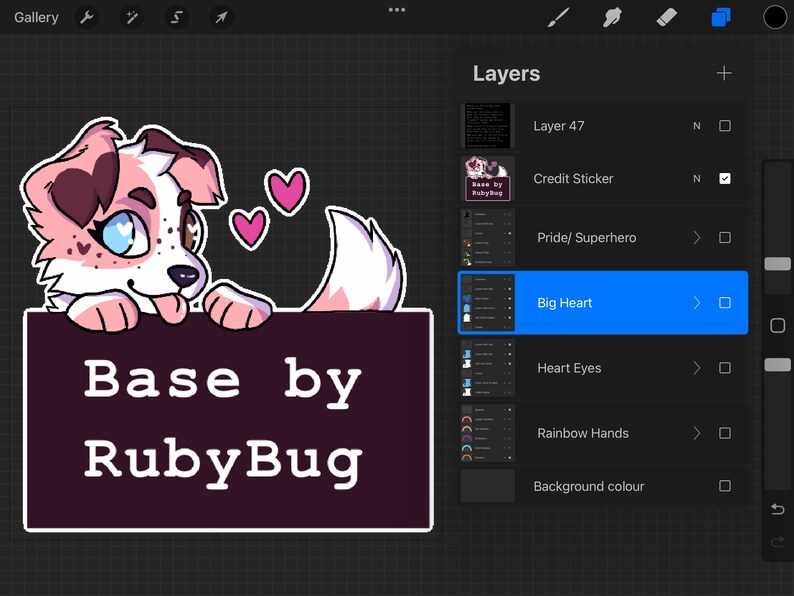Screen dimensions: 794x596
Task: Show the Heart Eyes group
Action: click(725, 368)
